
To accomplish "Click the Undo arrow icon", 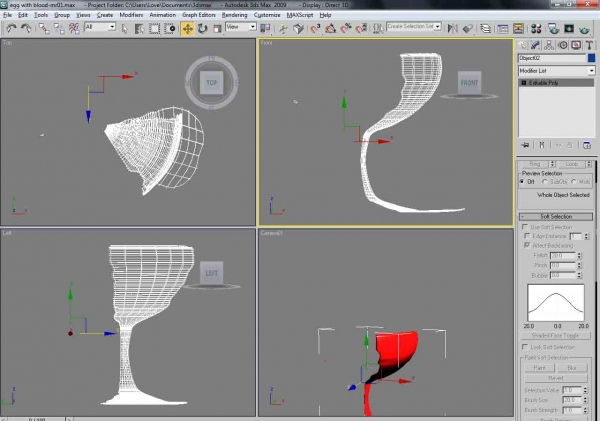I will (x=11, y=28).
